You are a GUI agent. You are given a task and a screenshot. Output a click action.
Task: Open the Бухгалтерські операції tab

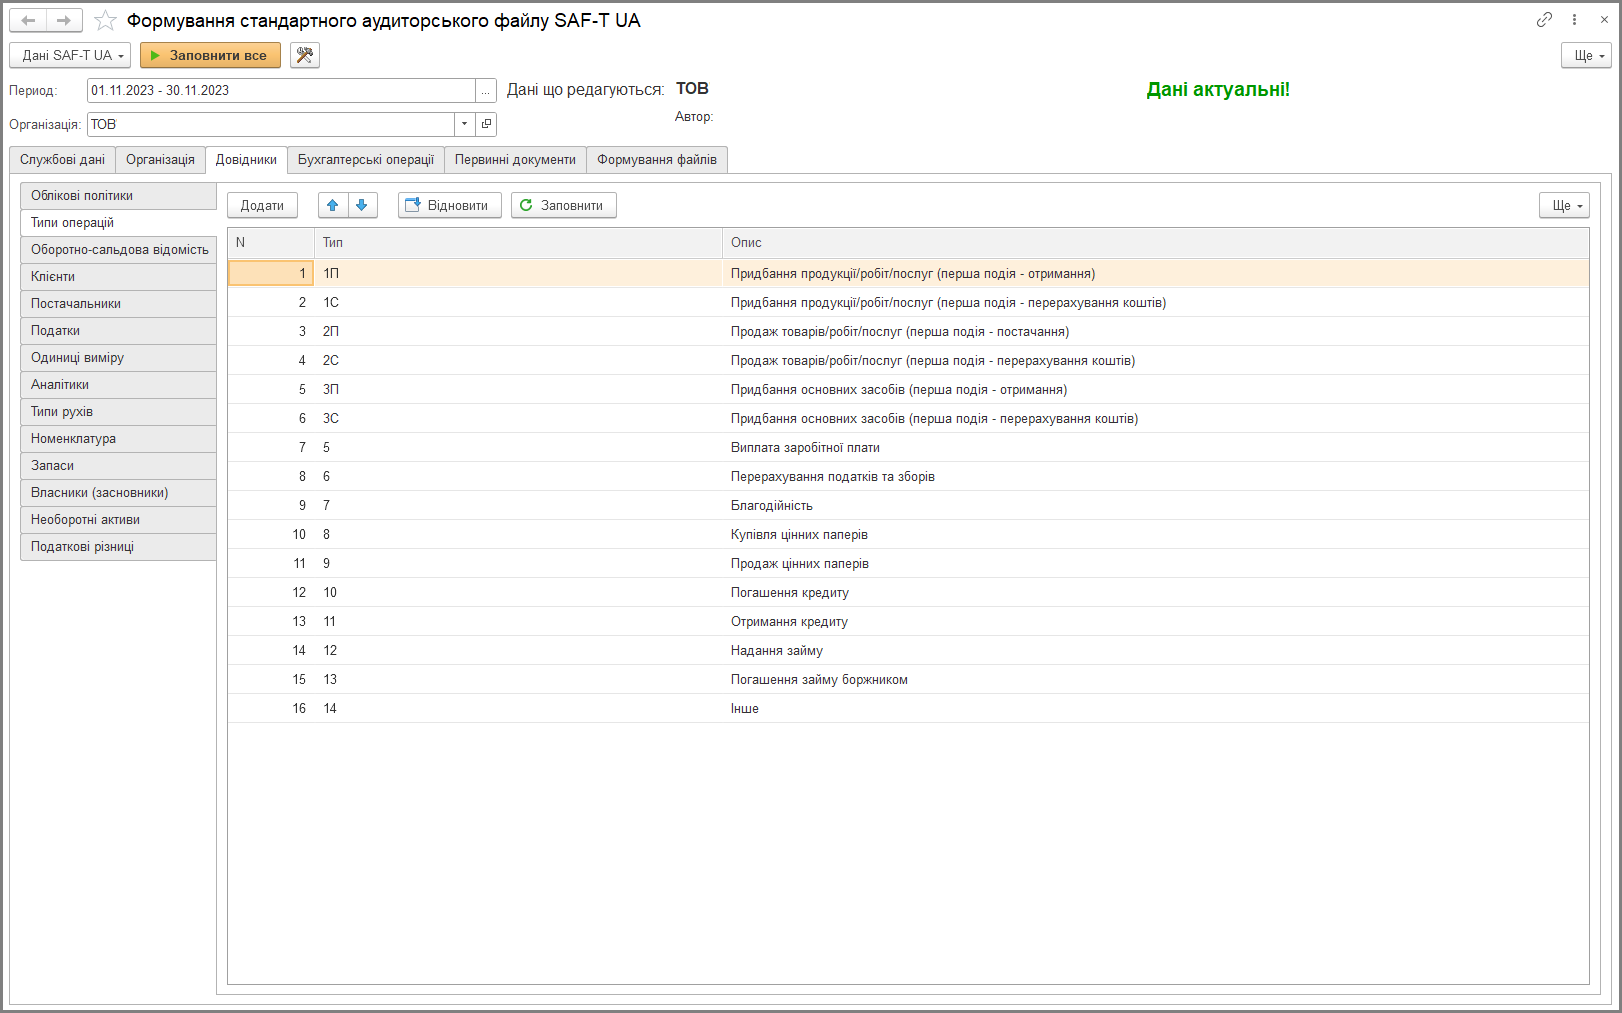[366, 160]
